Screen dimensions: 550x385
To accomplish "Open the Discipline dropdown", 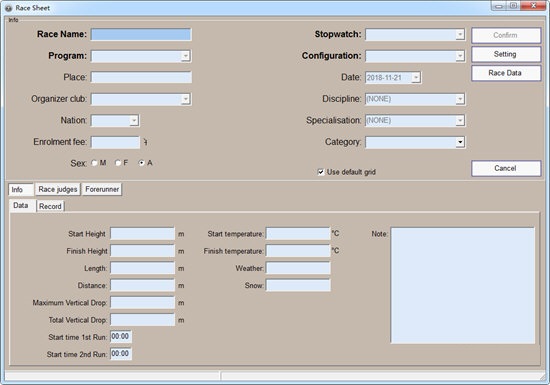I will point(460,99).
